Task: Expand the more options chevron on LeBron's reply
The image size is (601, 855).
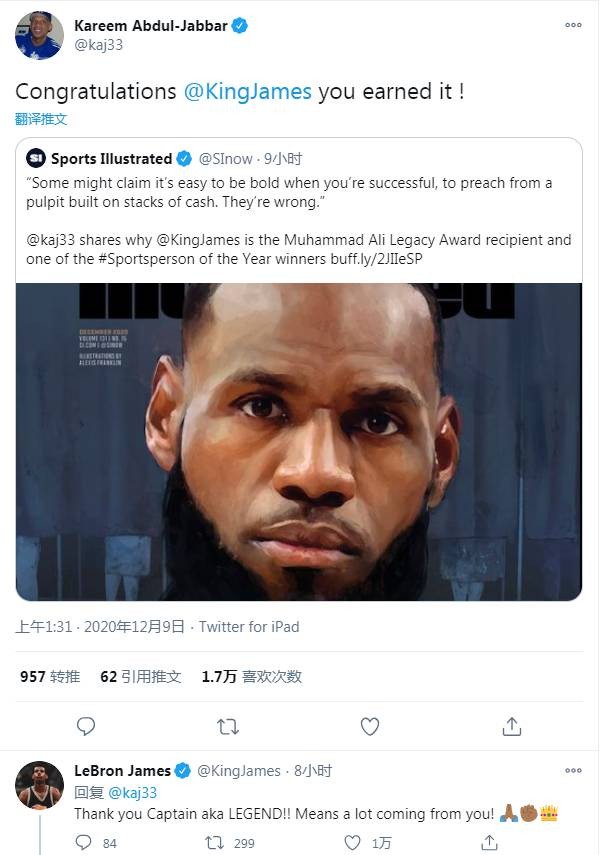Action: tap(573, 770)
